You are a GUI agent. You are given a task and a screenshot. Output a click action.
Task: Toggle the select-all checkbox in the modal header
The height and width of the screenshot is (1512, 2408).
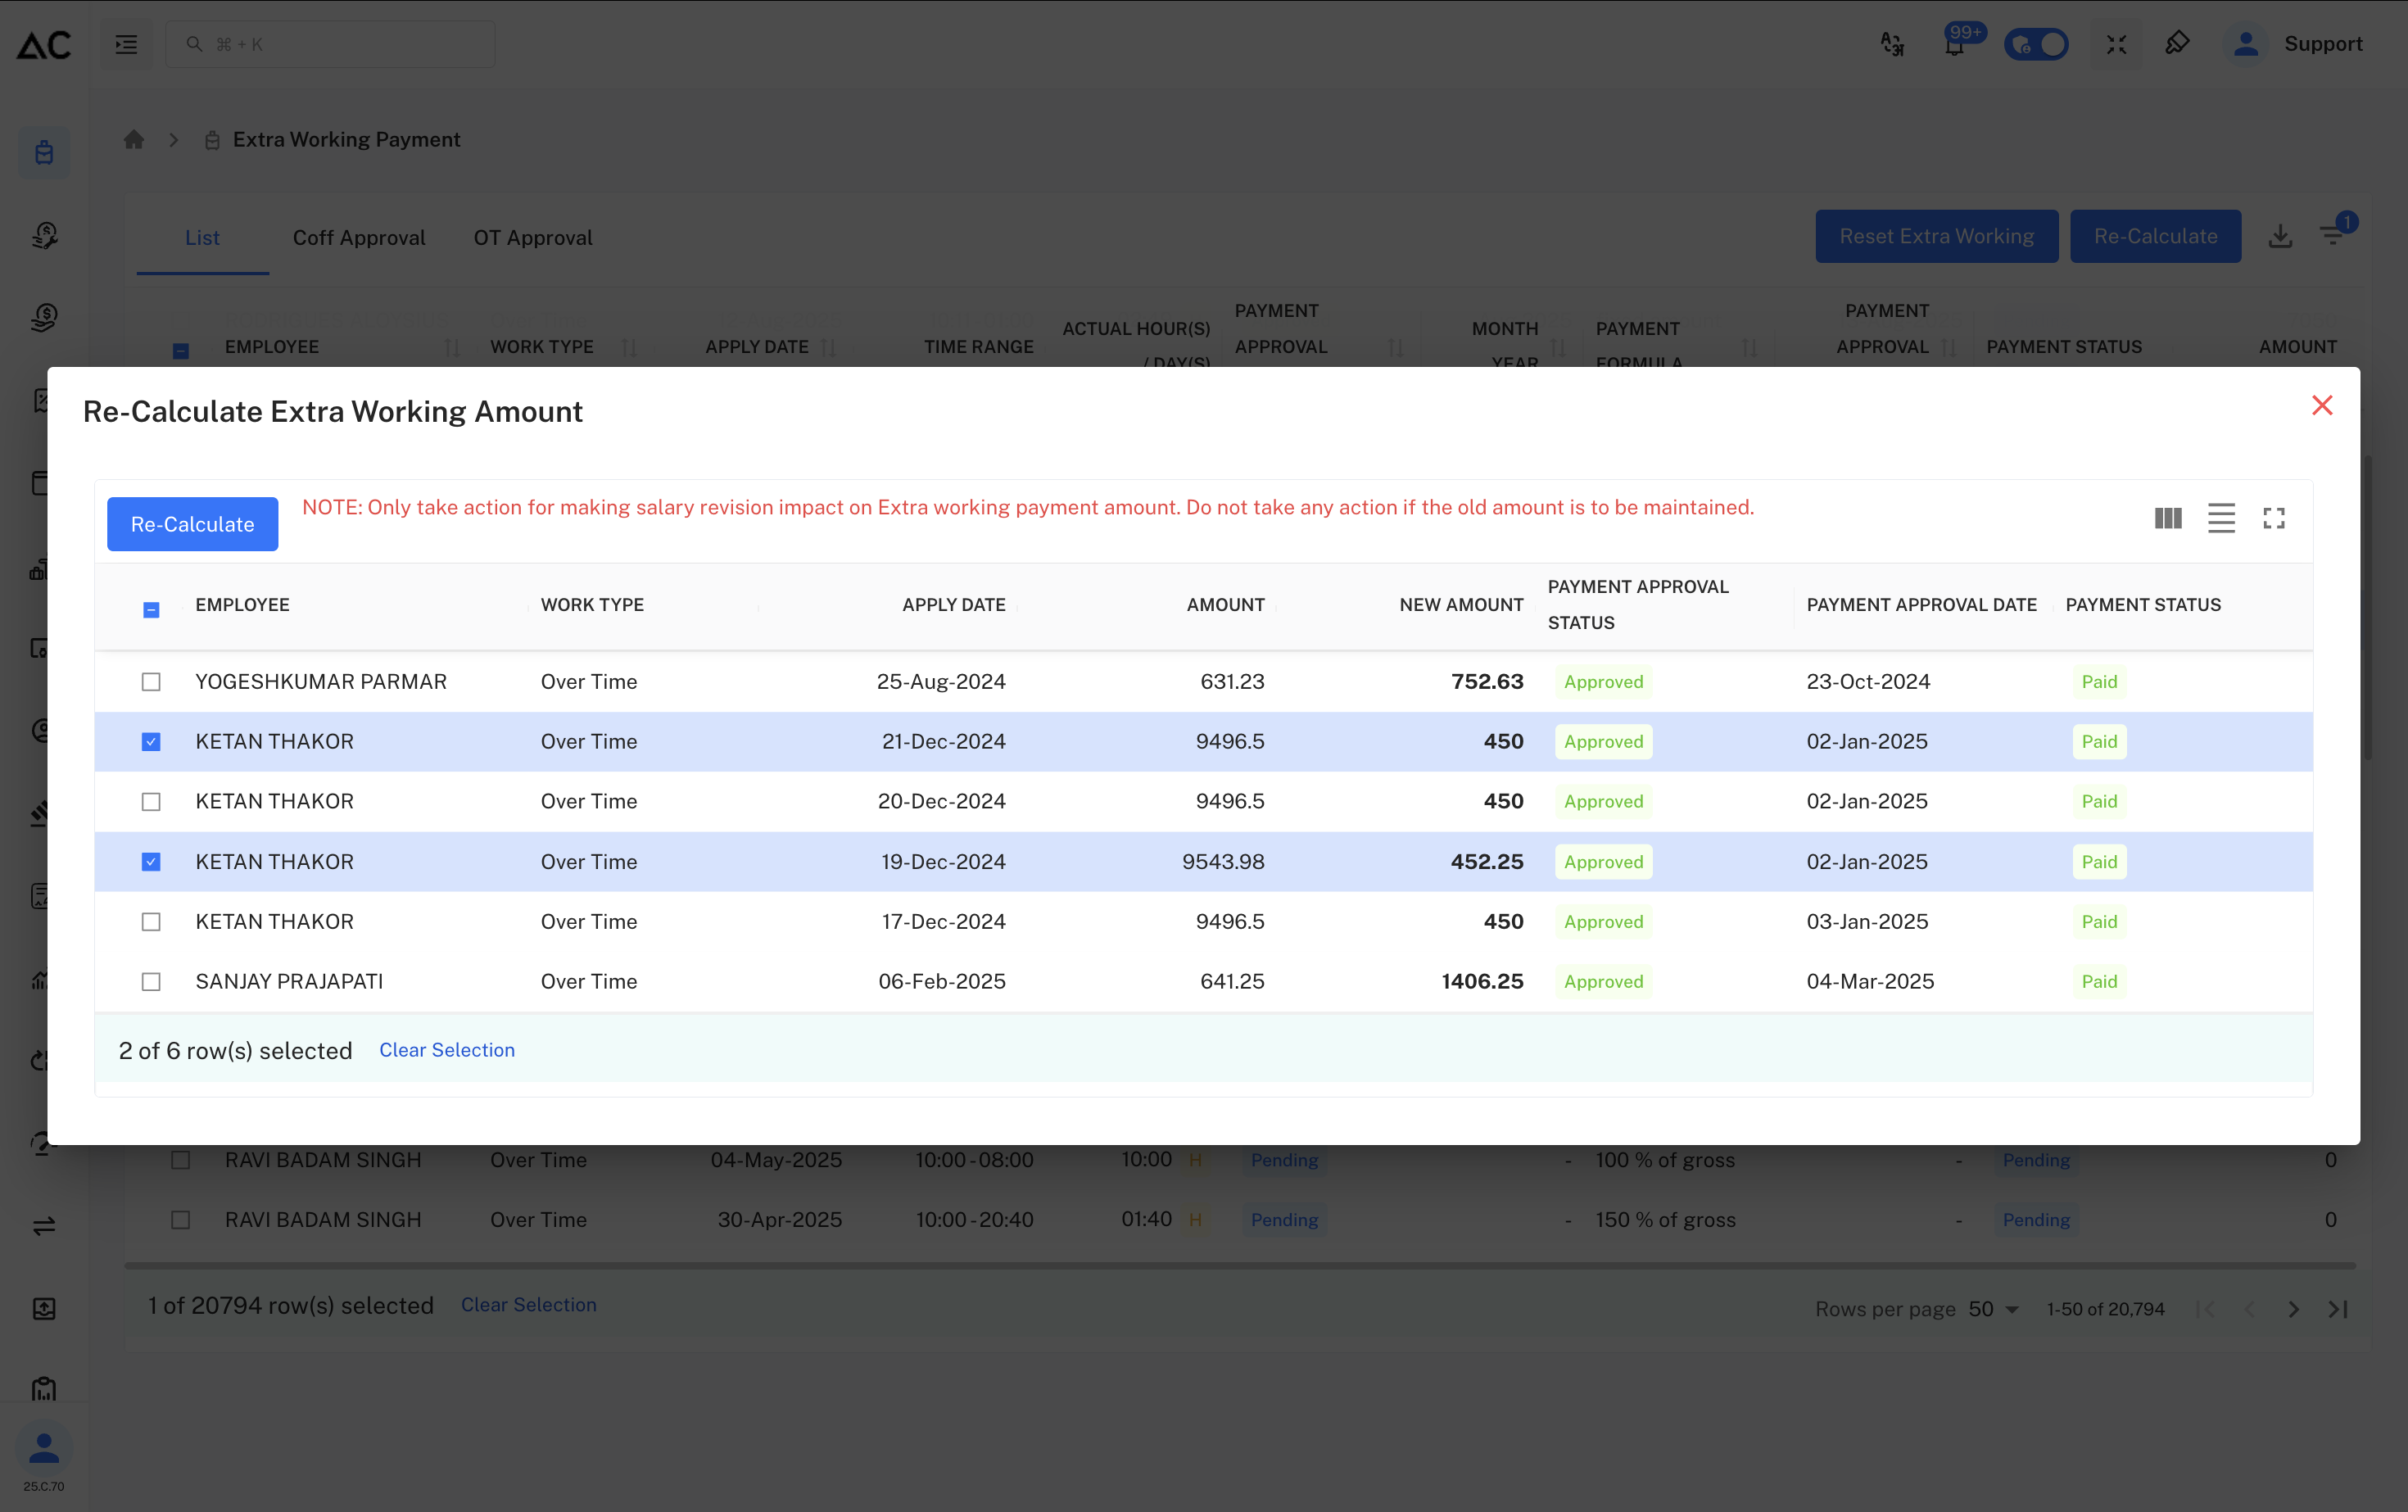pos(151,609)
